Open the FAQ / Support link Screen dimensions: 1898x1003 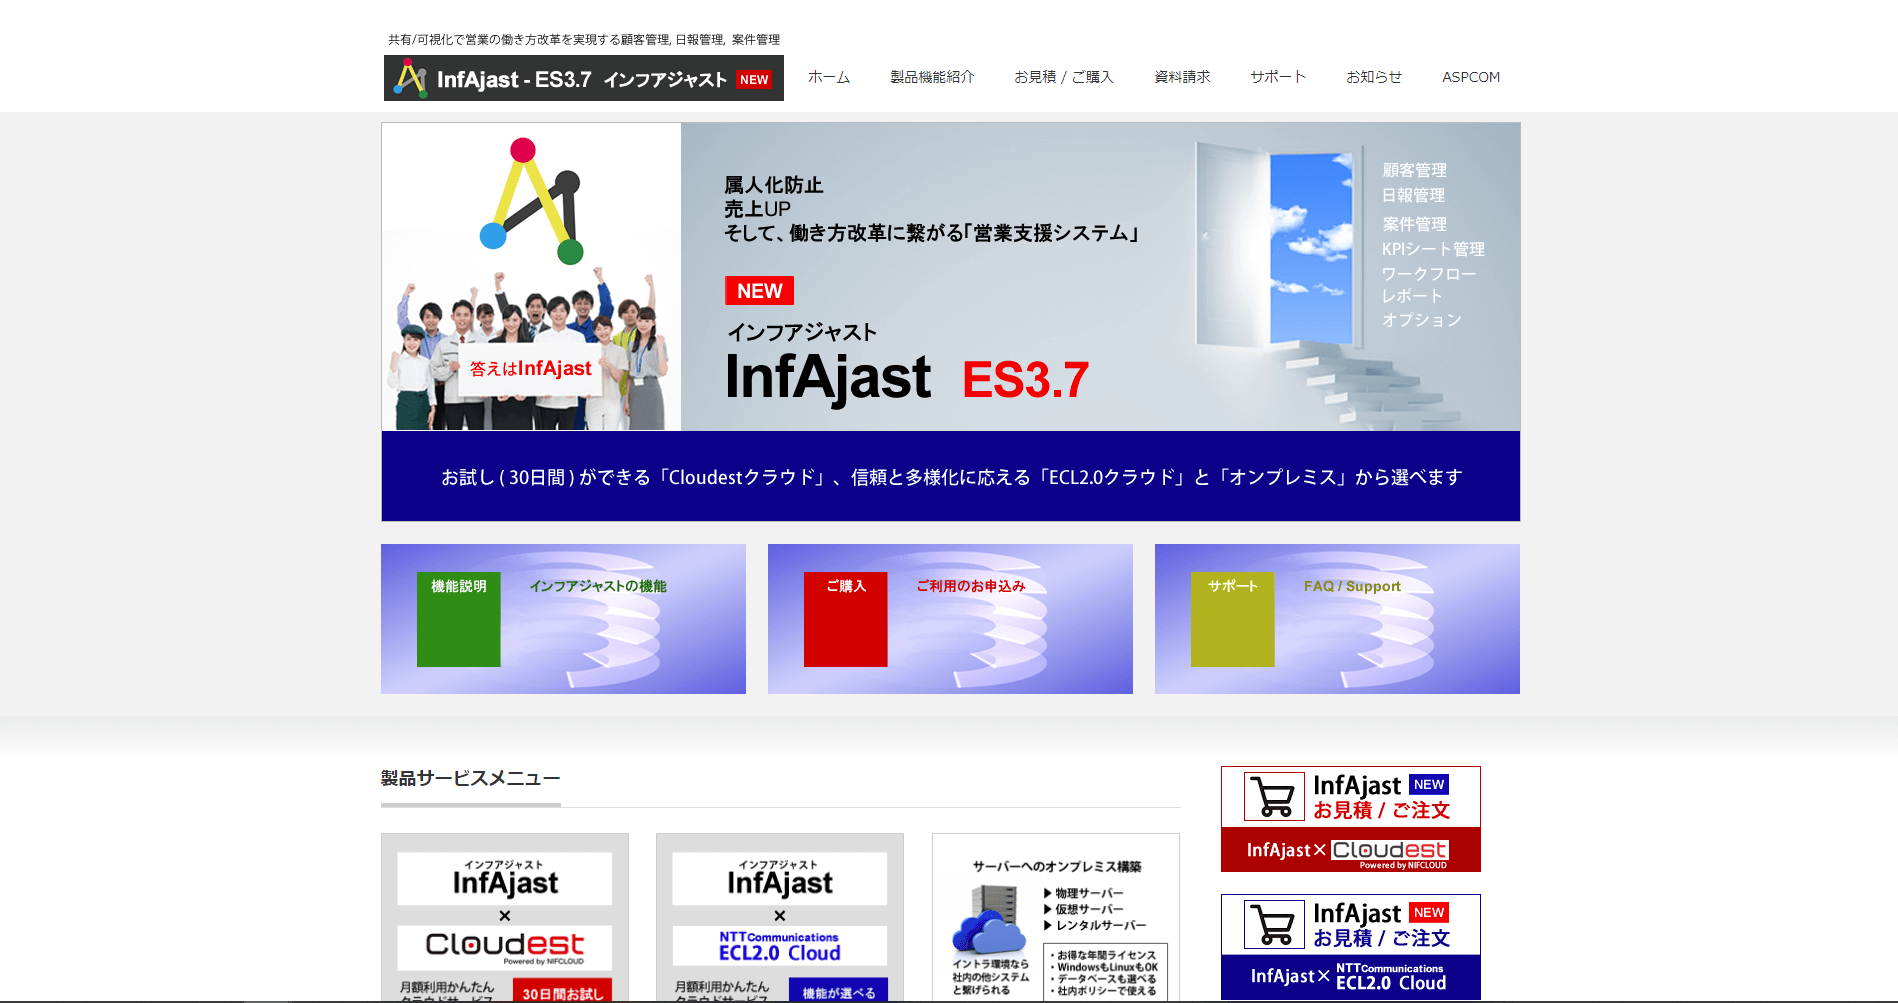click(1352, 586)
